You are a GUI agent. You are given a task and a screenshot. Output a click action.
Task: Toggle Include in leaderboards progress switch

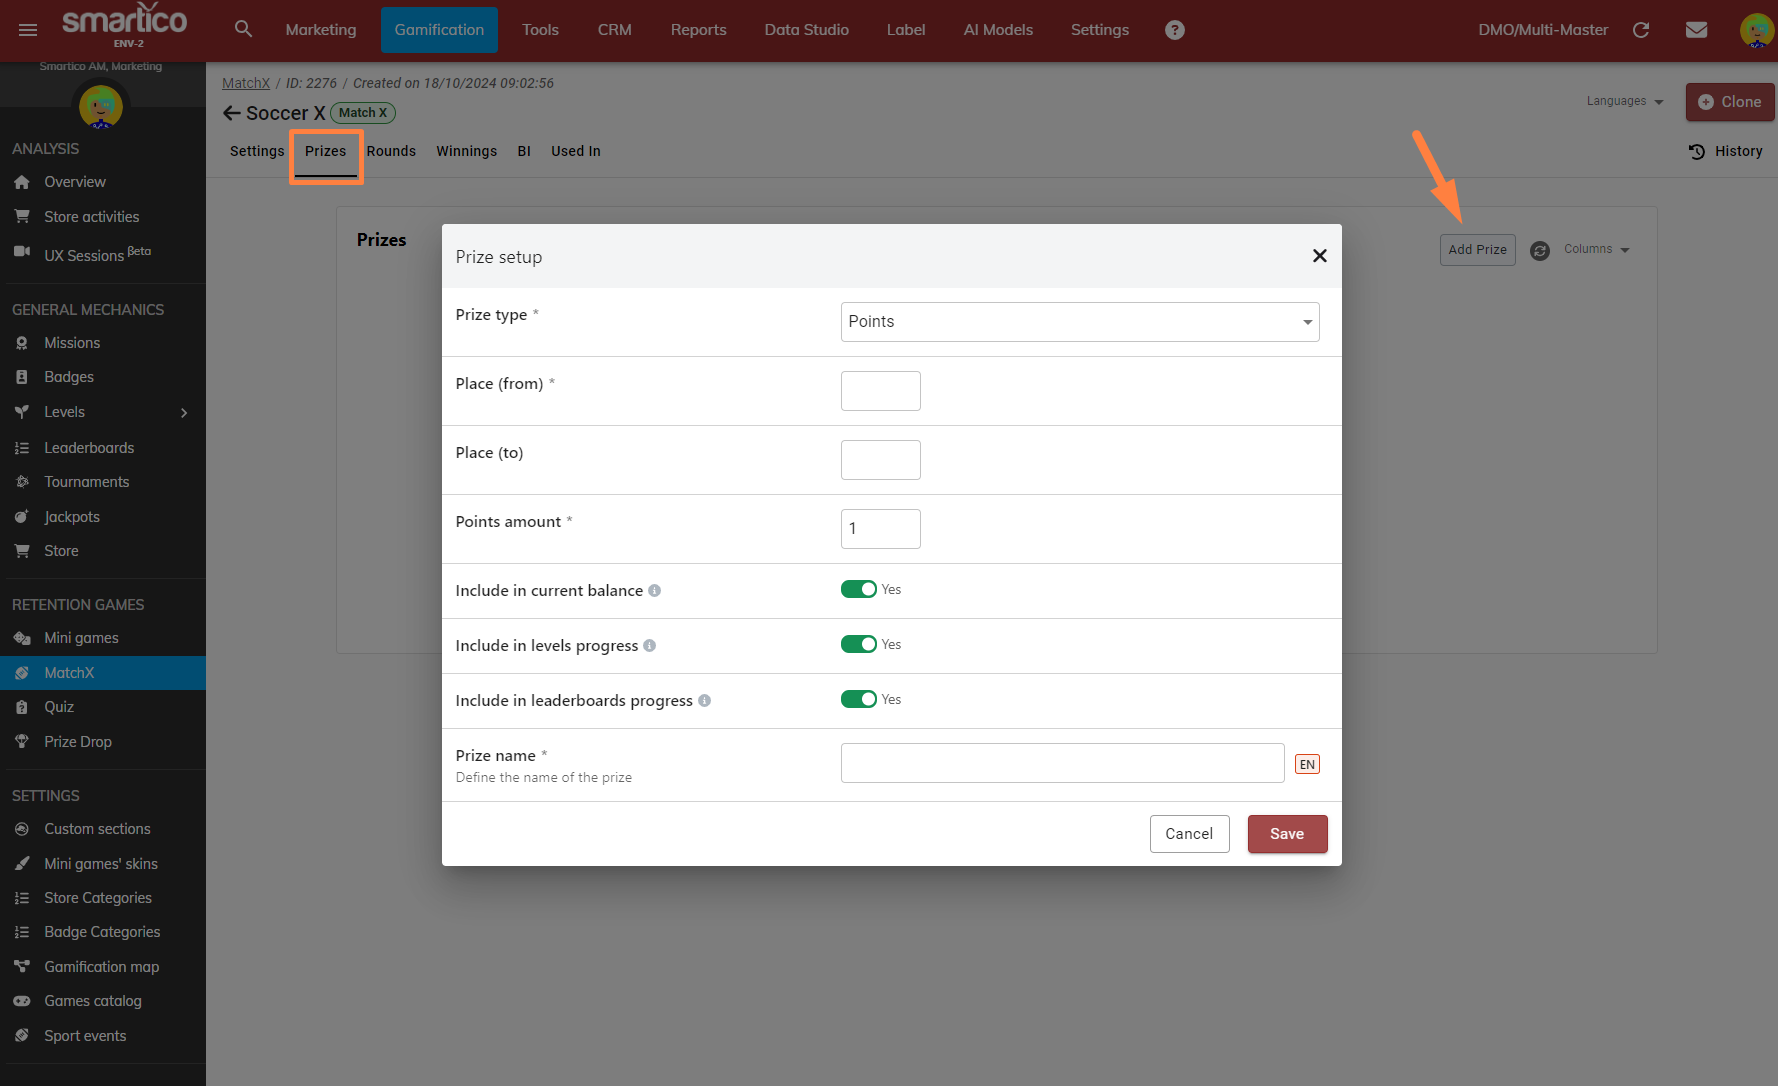[x=858, y=700]
